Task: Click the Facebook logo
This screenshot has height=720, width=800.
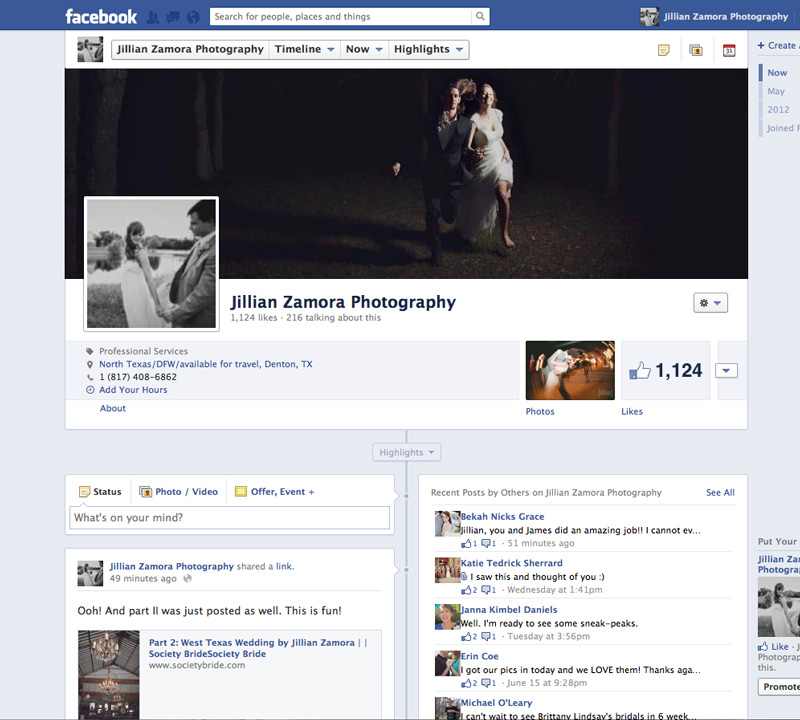Action: click(x=101, y=16)
